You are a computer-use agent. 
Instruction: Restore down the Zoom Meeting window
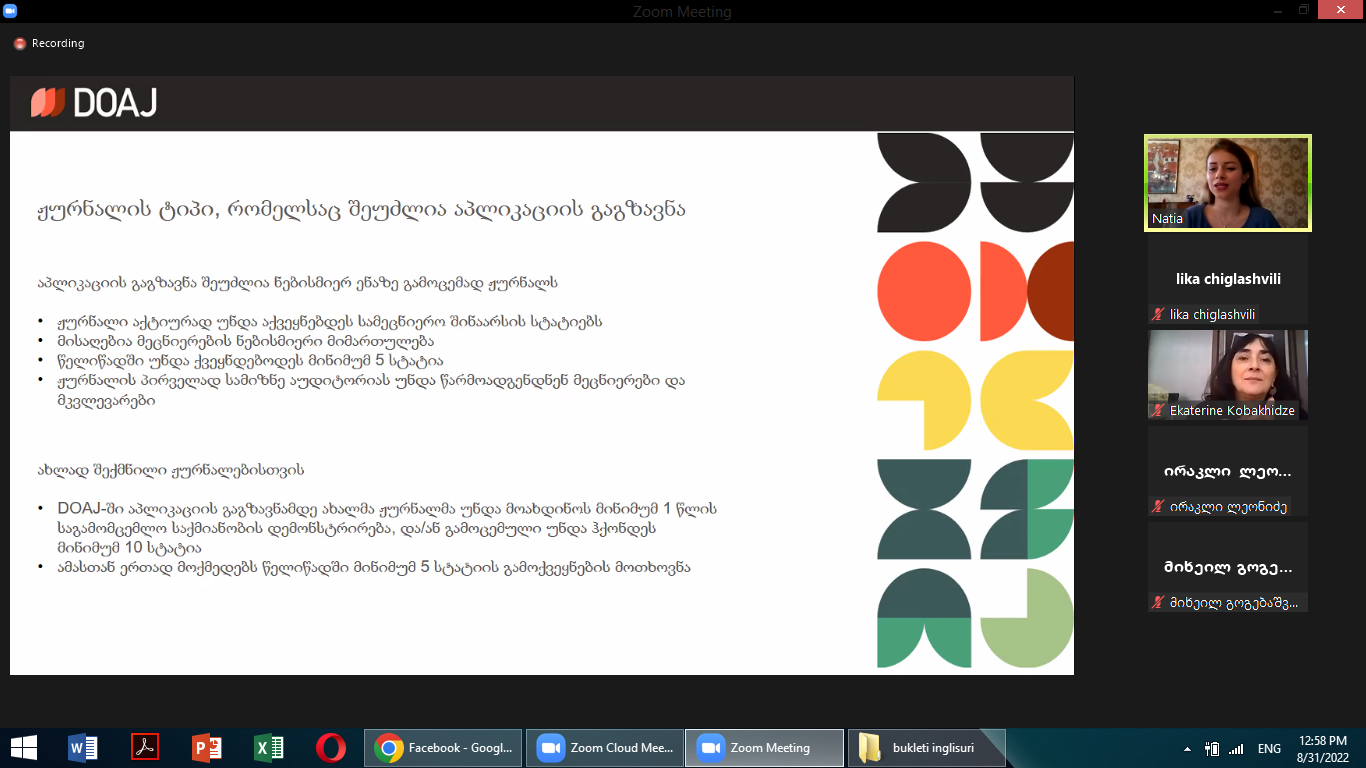coord(1303,9)
